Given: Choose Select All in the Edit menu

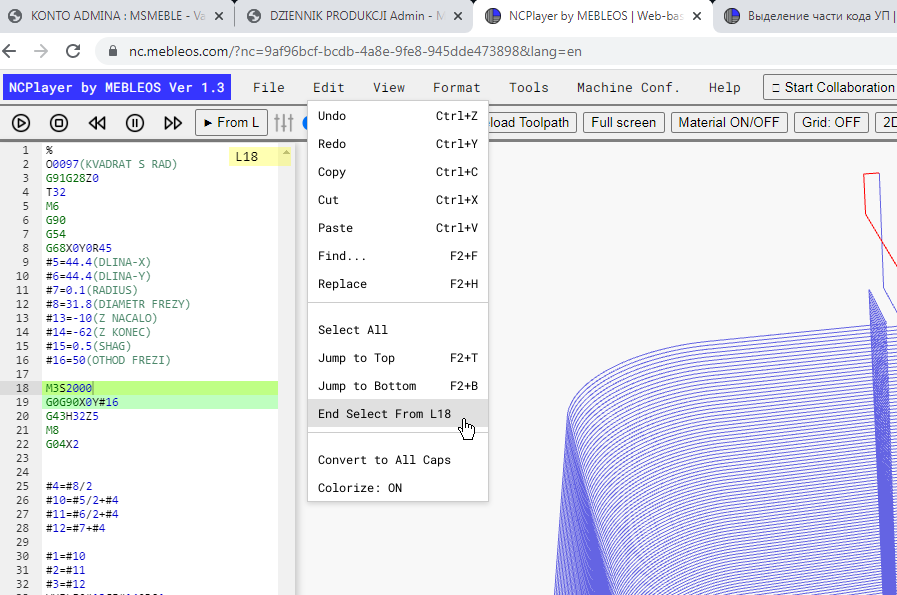Looking at the screenshot, I should tap(398, 330).
